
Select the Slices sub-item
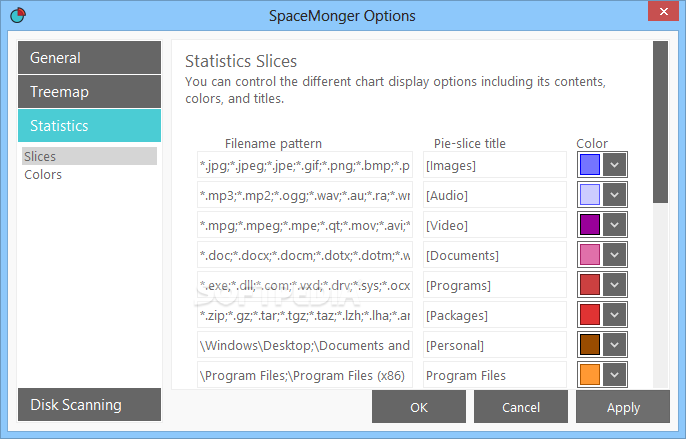click(89, 156)
